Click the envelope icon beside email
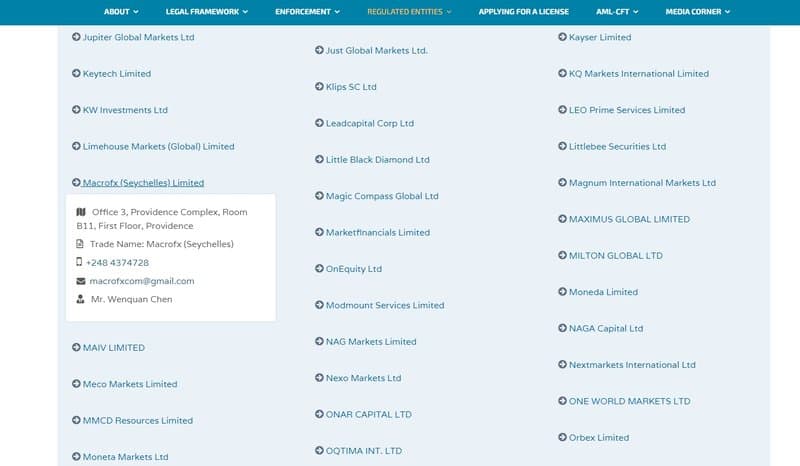800x466 pixels. [x=81, y=281]
